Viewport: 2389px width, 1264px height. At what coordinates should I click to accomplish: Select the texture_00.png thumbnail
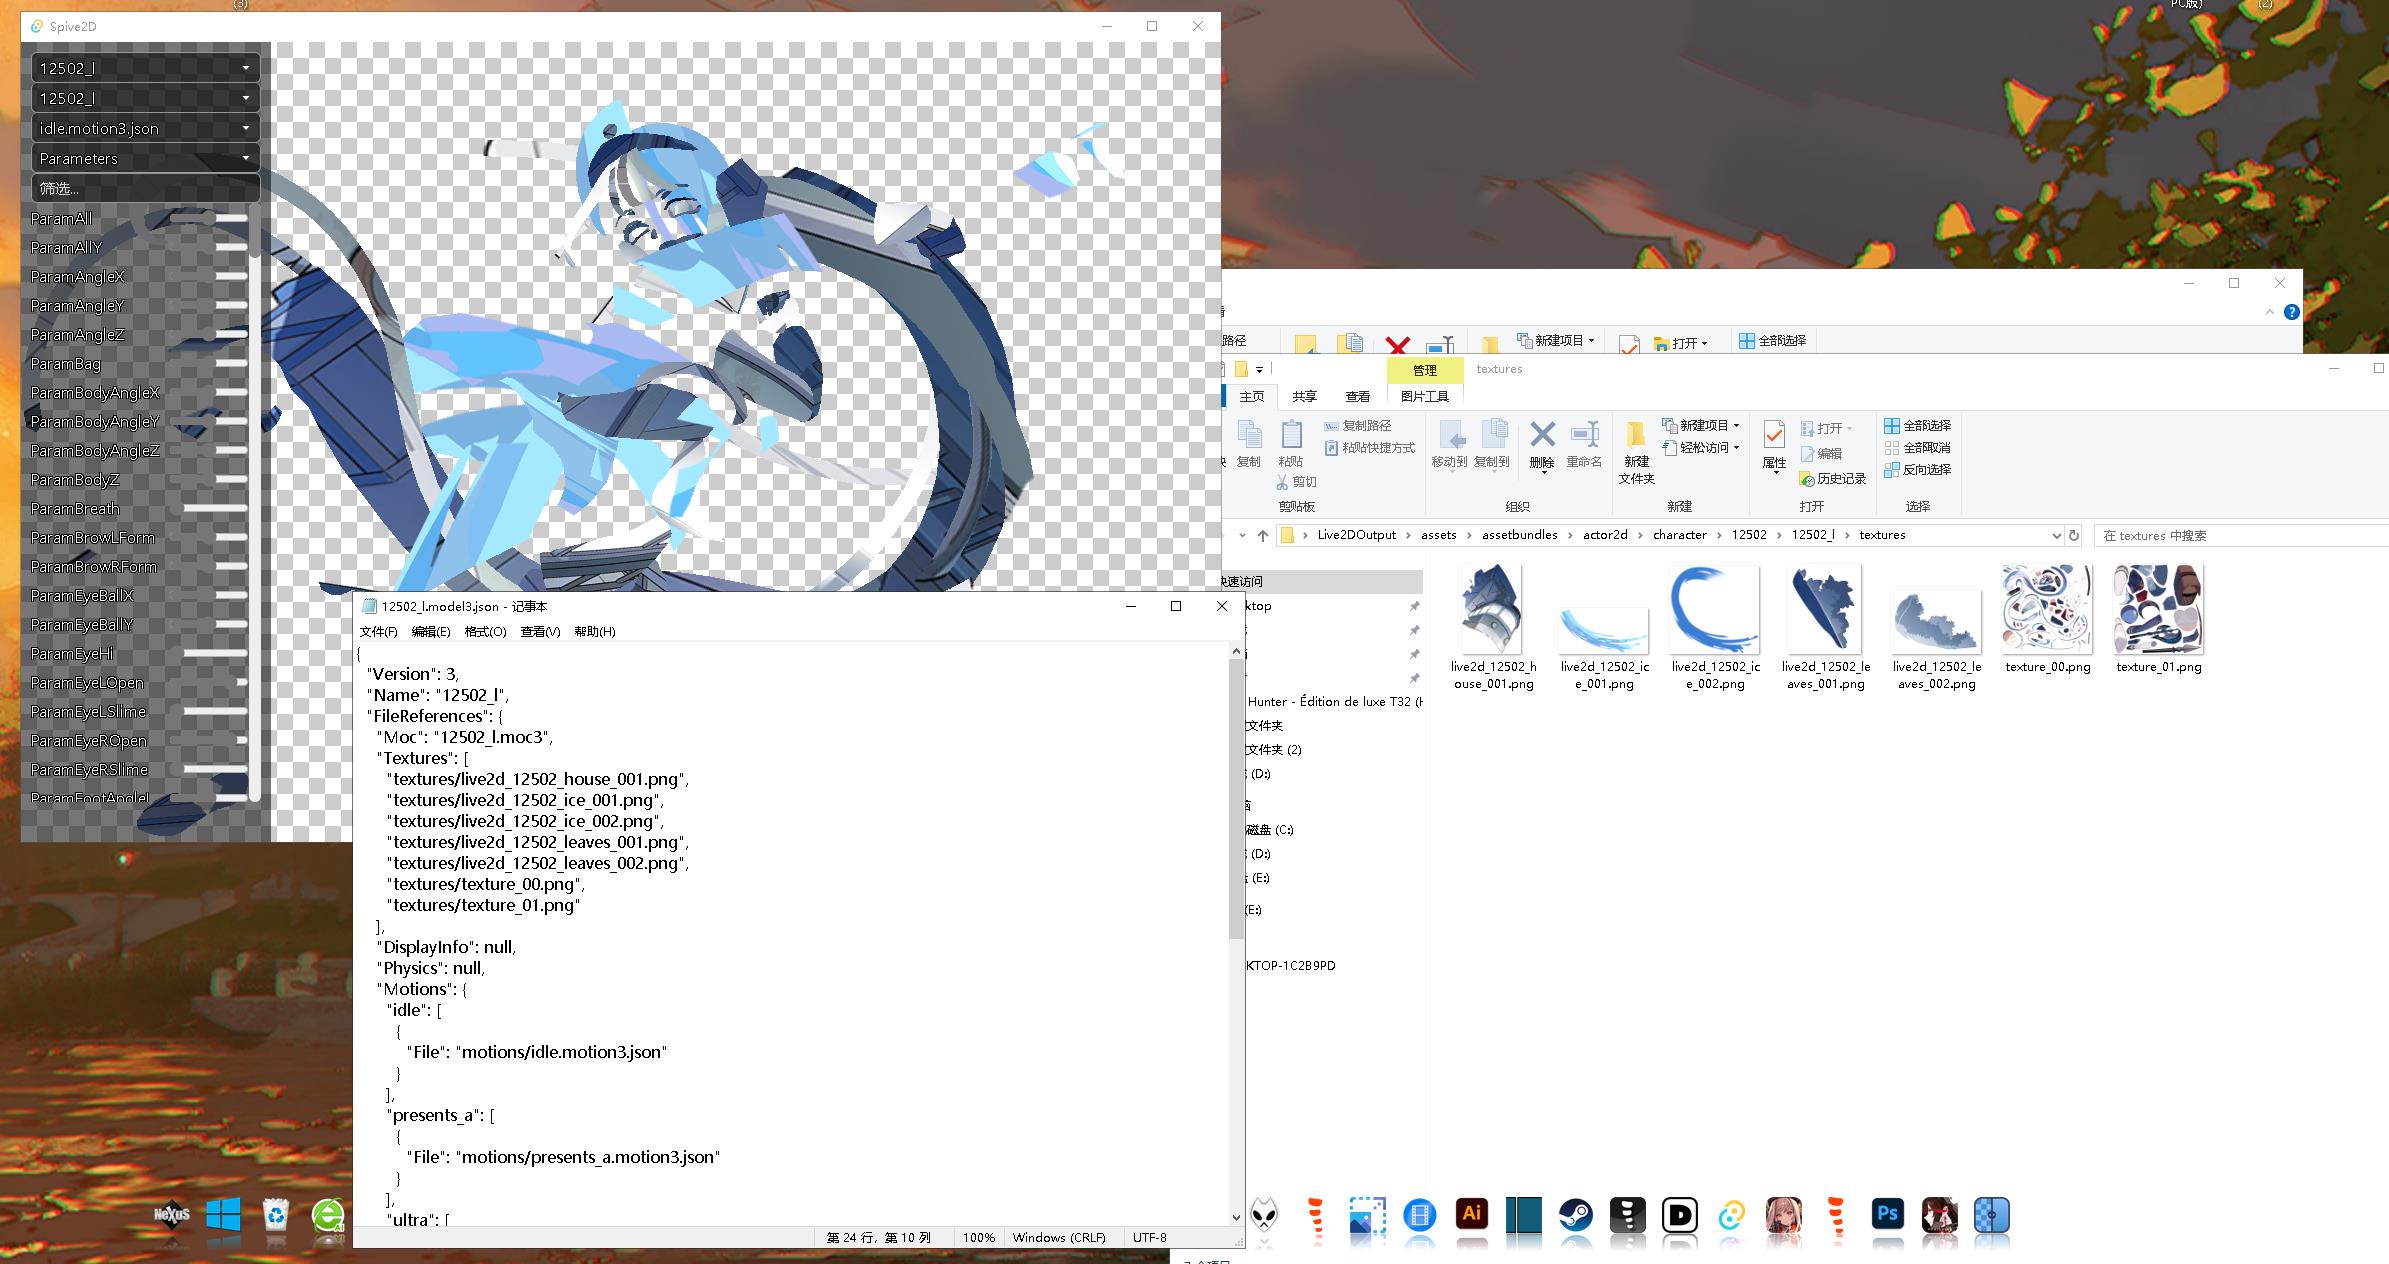pyautogui.click(x=2047, y=610)
